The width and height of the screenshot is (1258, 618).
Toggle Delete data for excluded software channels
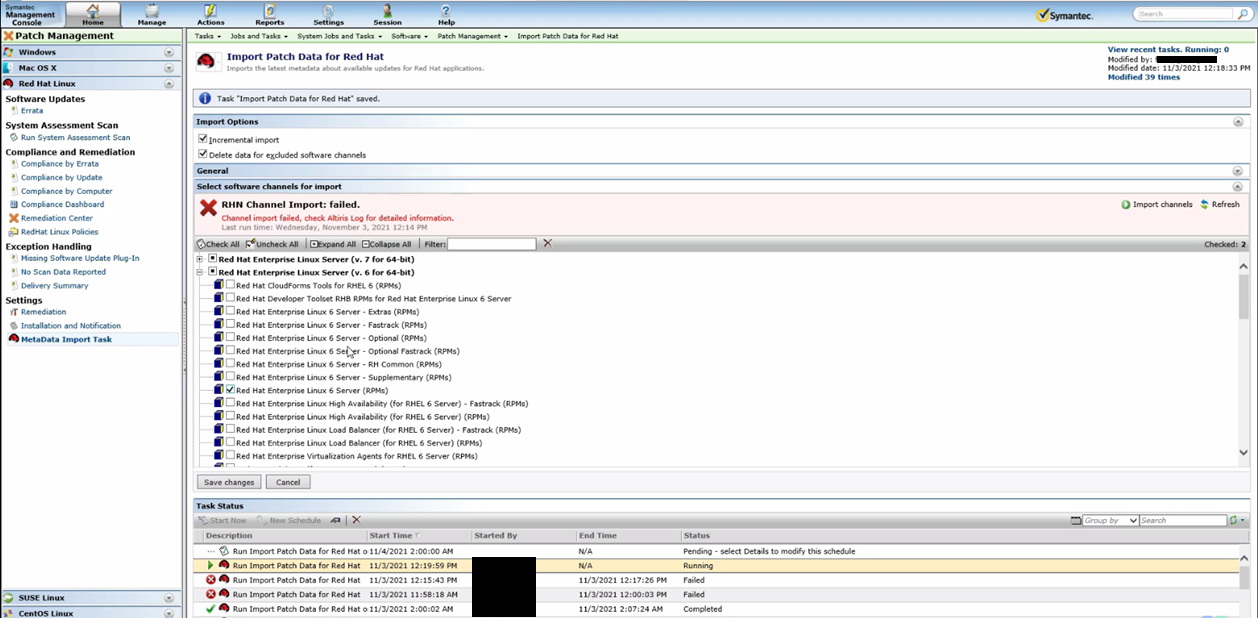(x=203, y=154)
